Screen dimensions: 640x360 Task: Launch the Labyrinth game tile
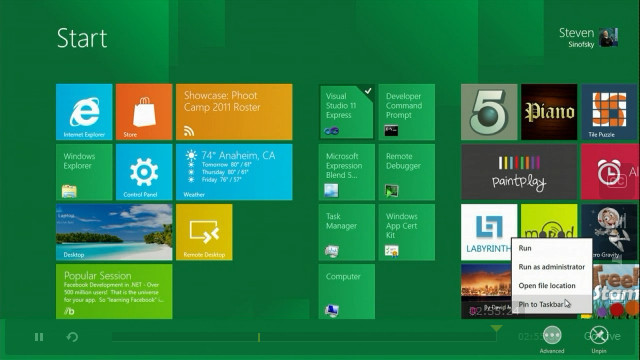(487, 232)
